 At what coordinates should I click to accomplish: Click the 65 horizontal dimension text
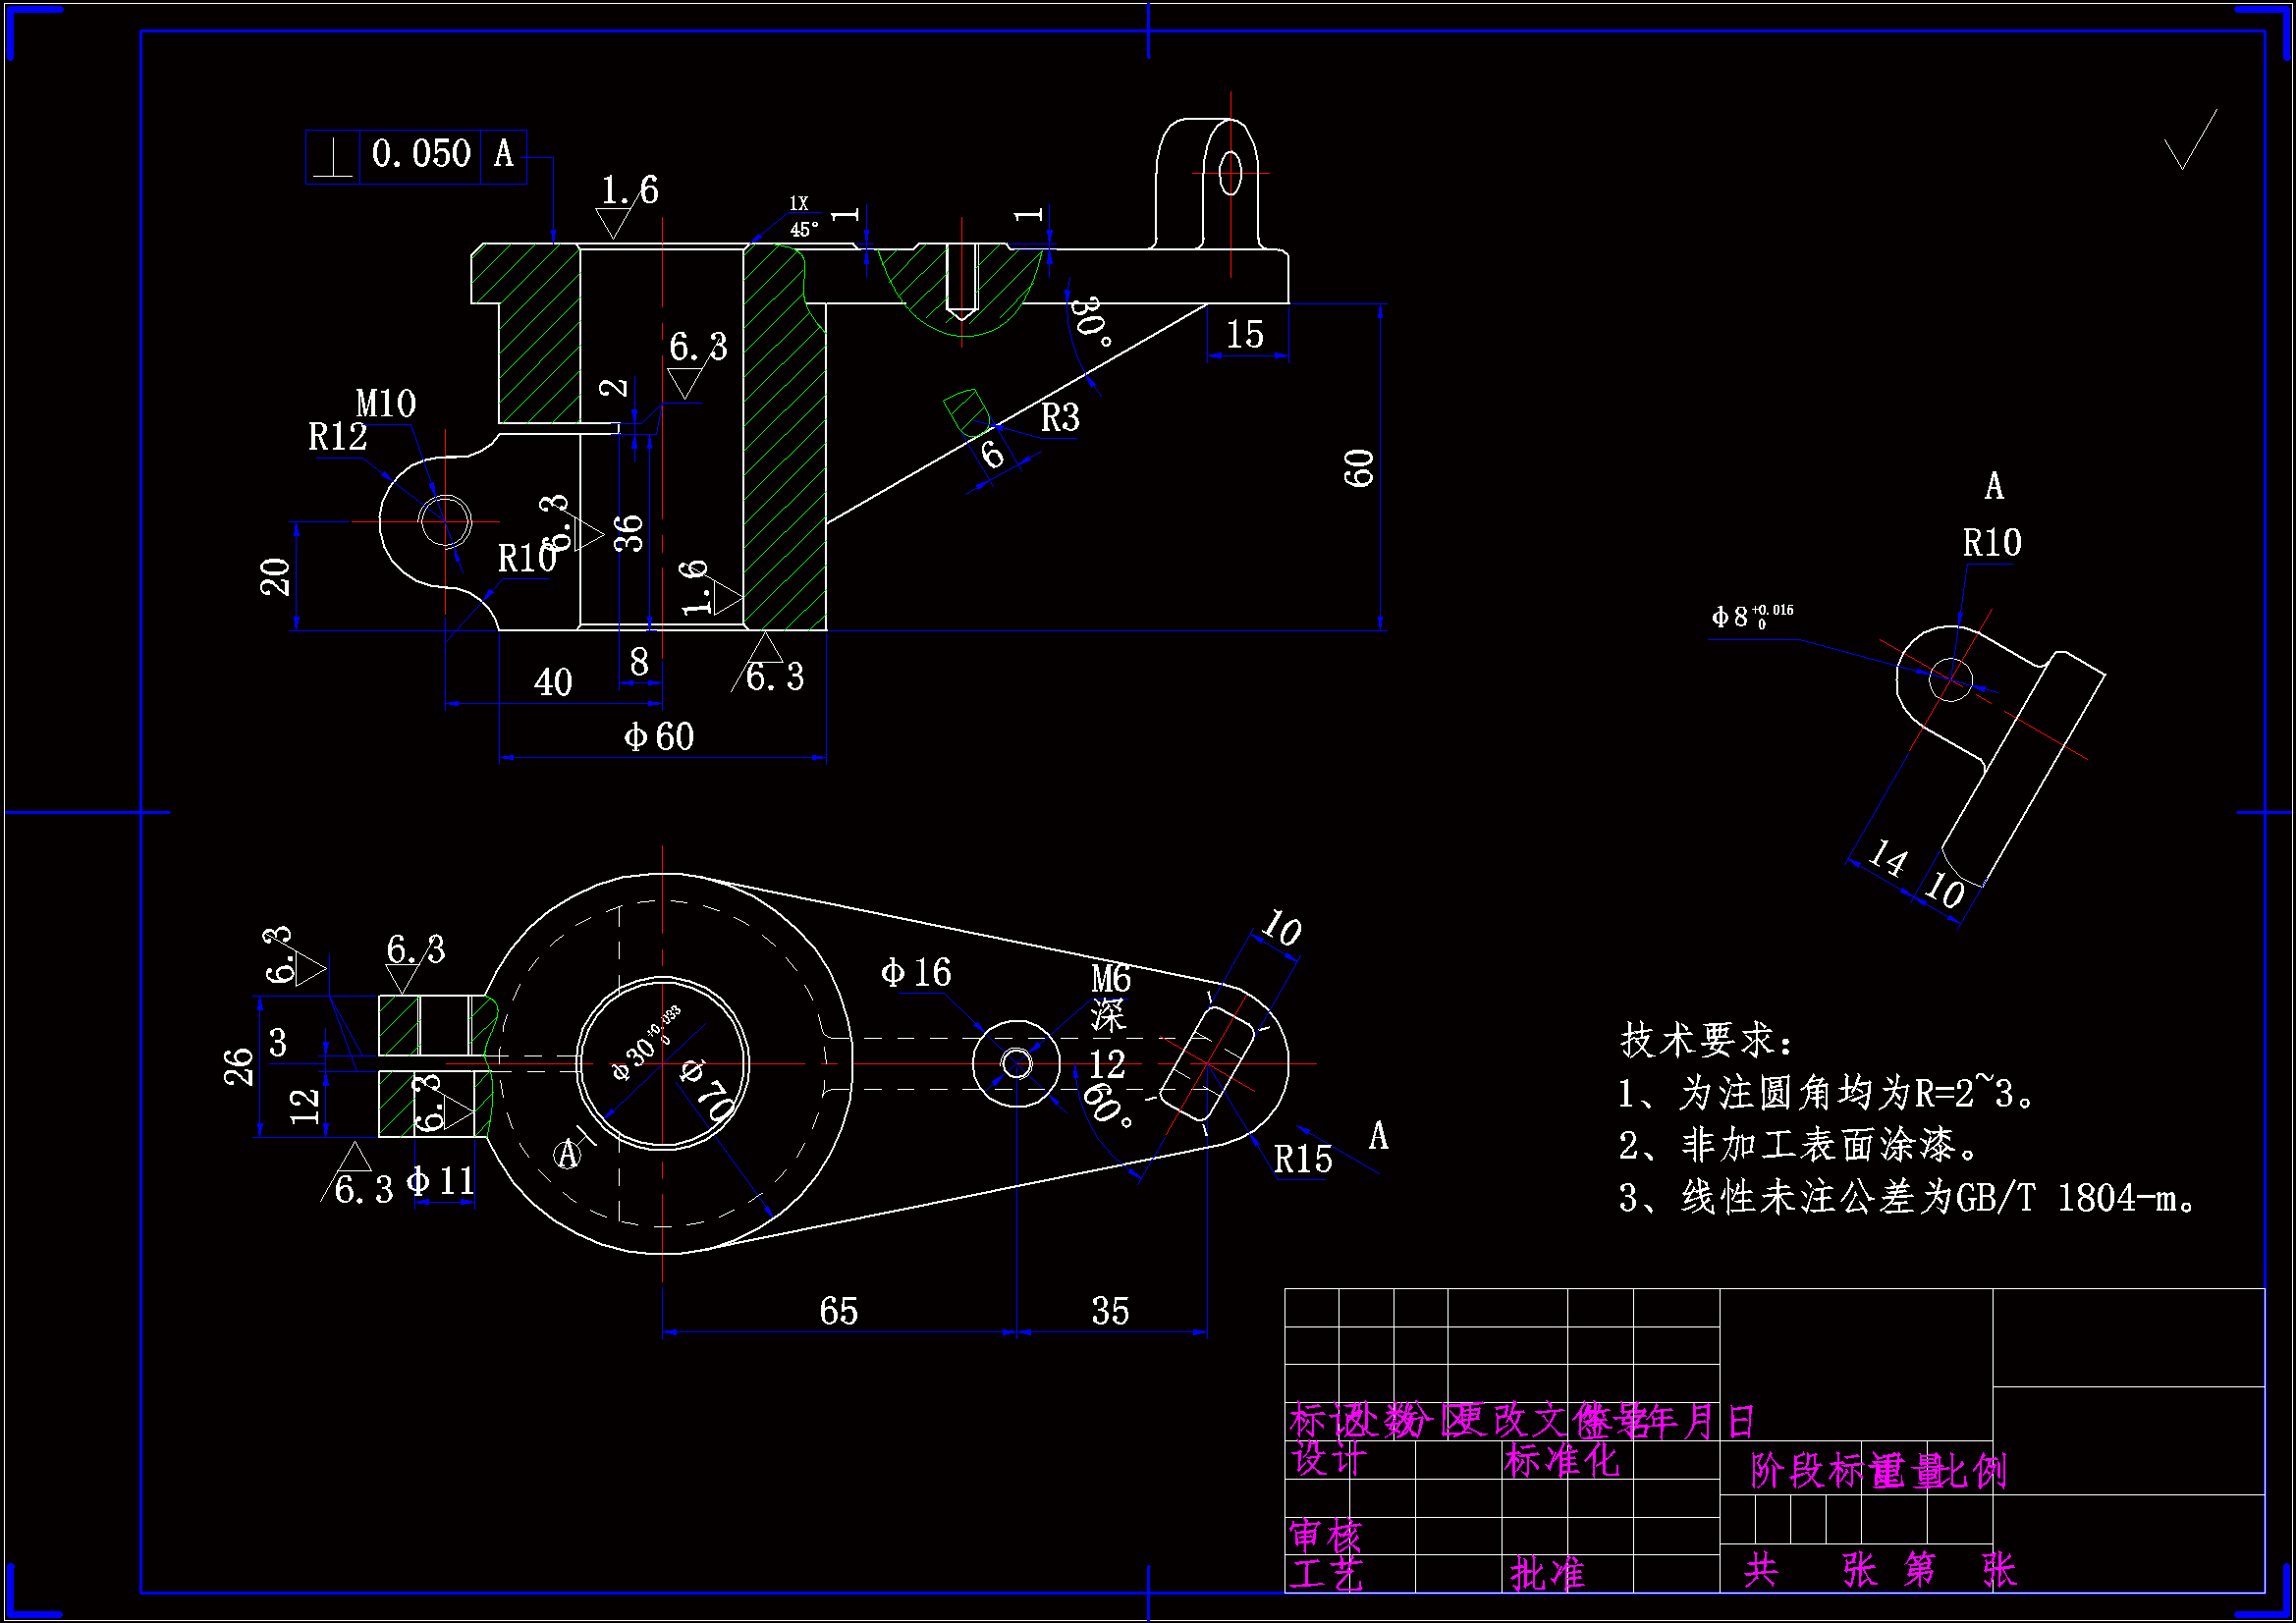[838, 1311]
